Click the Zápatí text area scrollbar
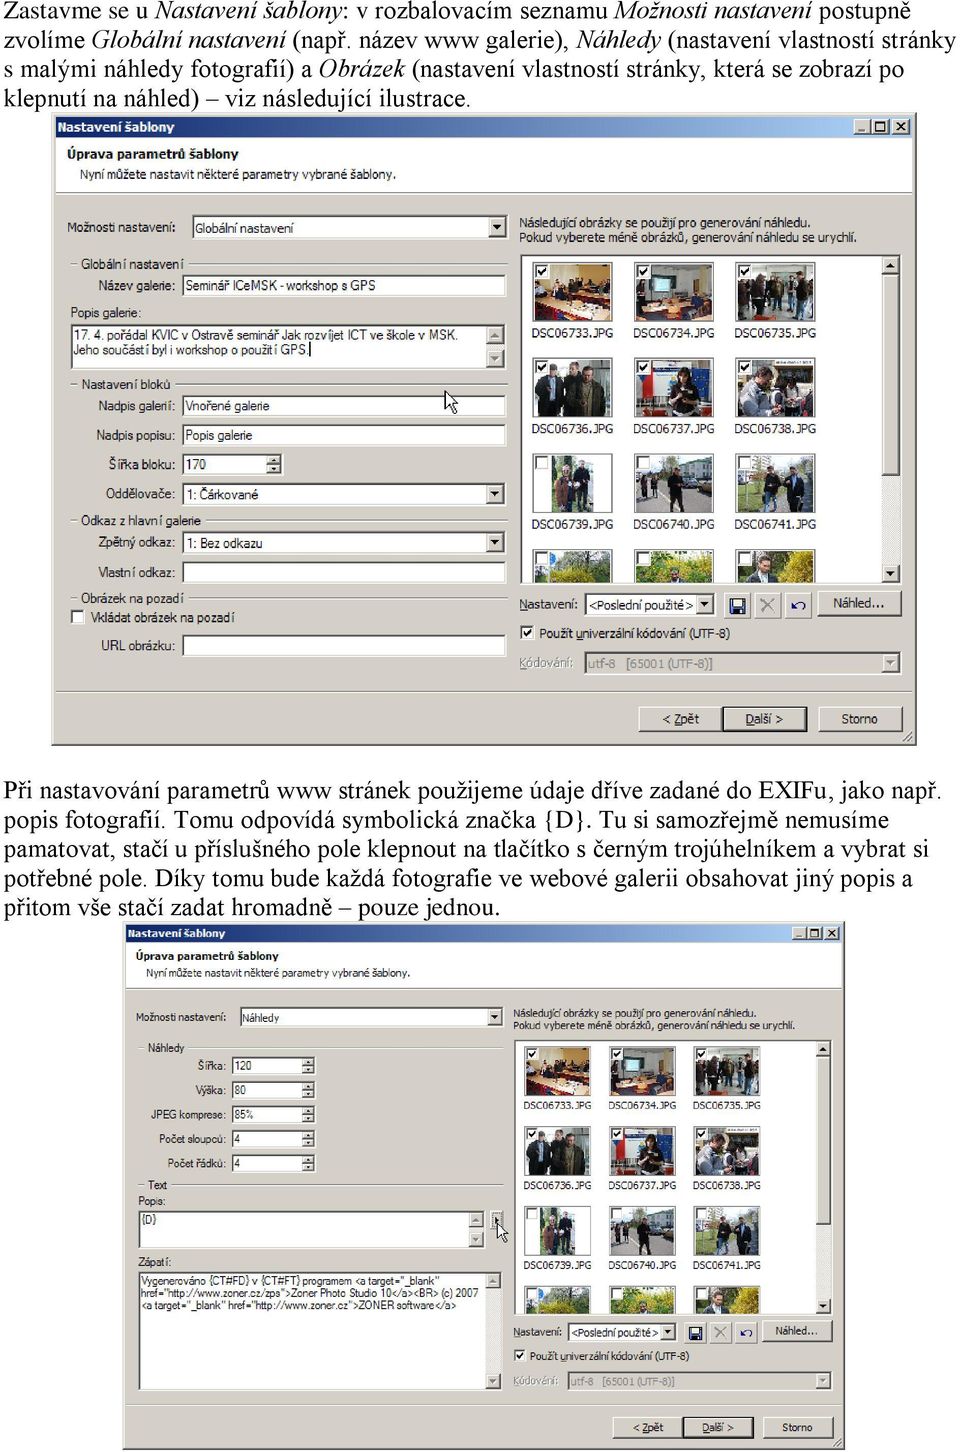Image resolution: width=960 pixels, height=1452 pixels. click(493, 1330)
